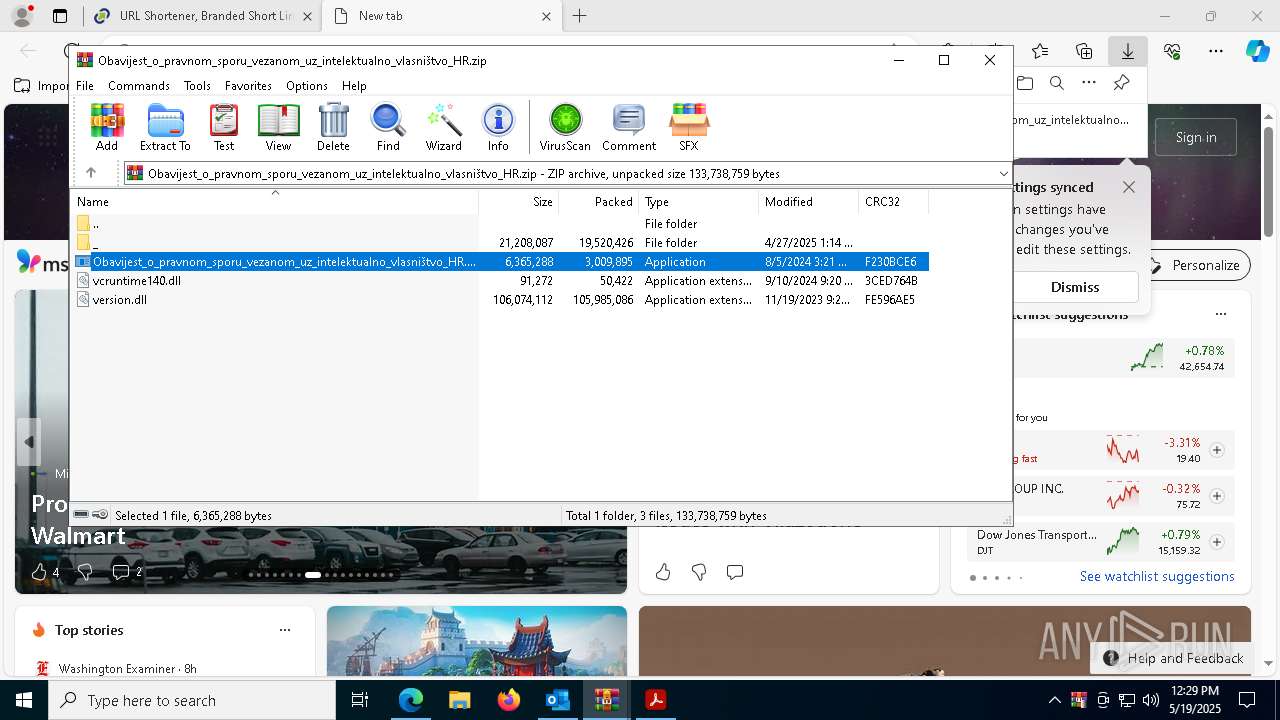
Task: Open the Tools menu
Action: tap(197, 86)
